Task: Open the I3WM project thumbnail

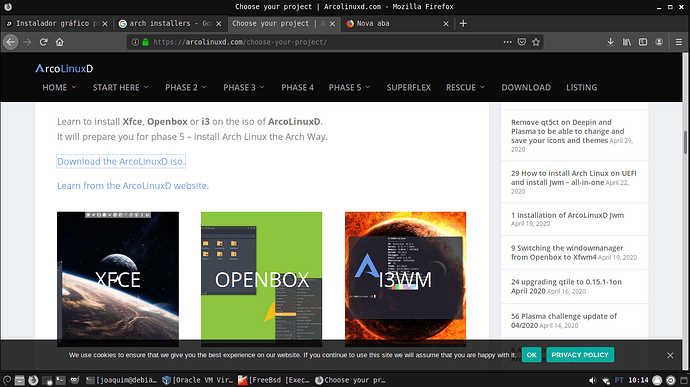Action: [x=405, y=279]
